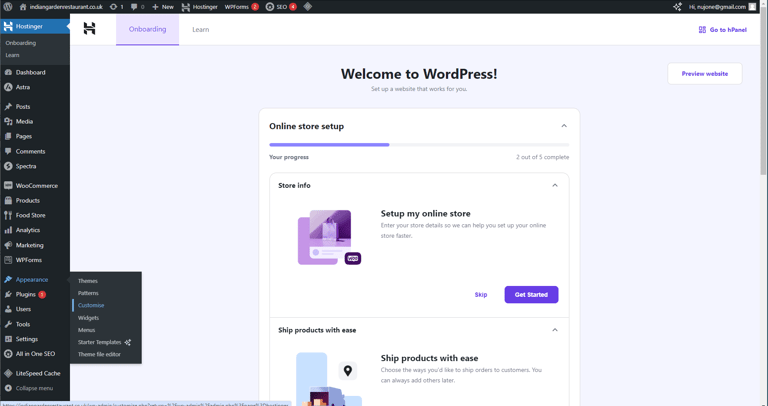The image size is (768, 406).
Task: Click the Analytics bar-chart icon
Action: [x=8, y=230]
